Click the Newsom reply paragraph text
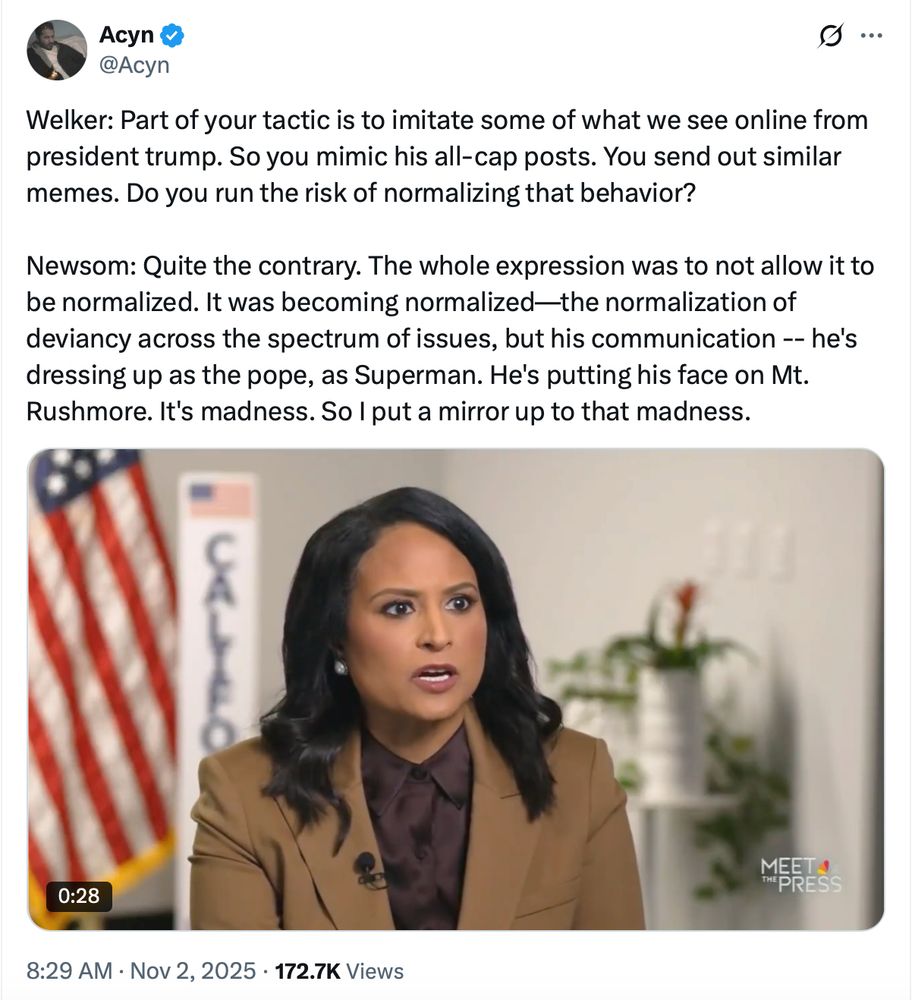 coord(450,339)
